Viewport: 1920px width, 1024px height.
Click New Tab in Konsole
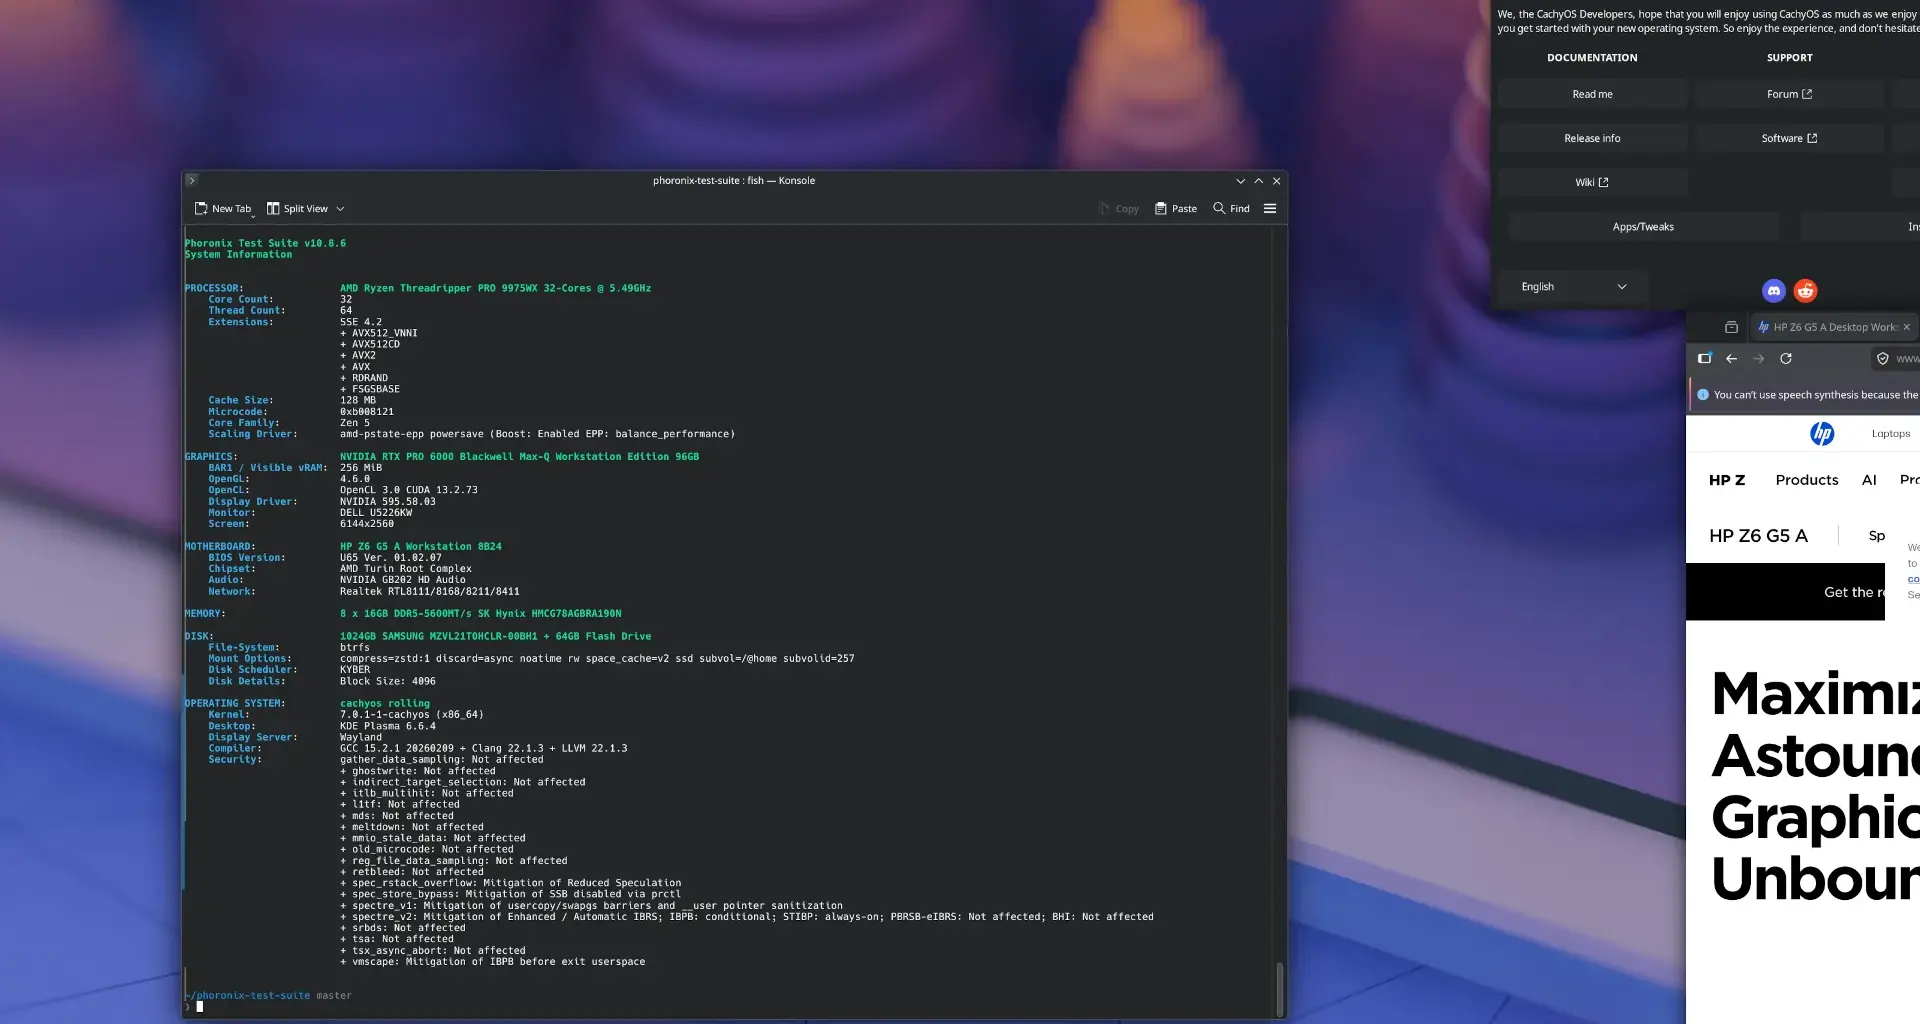pyautogui.click(x=222, y=208)
